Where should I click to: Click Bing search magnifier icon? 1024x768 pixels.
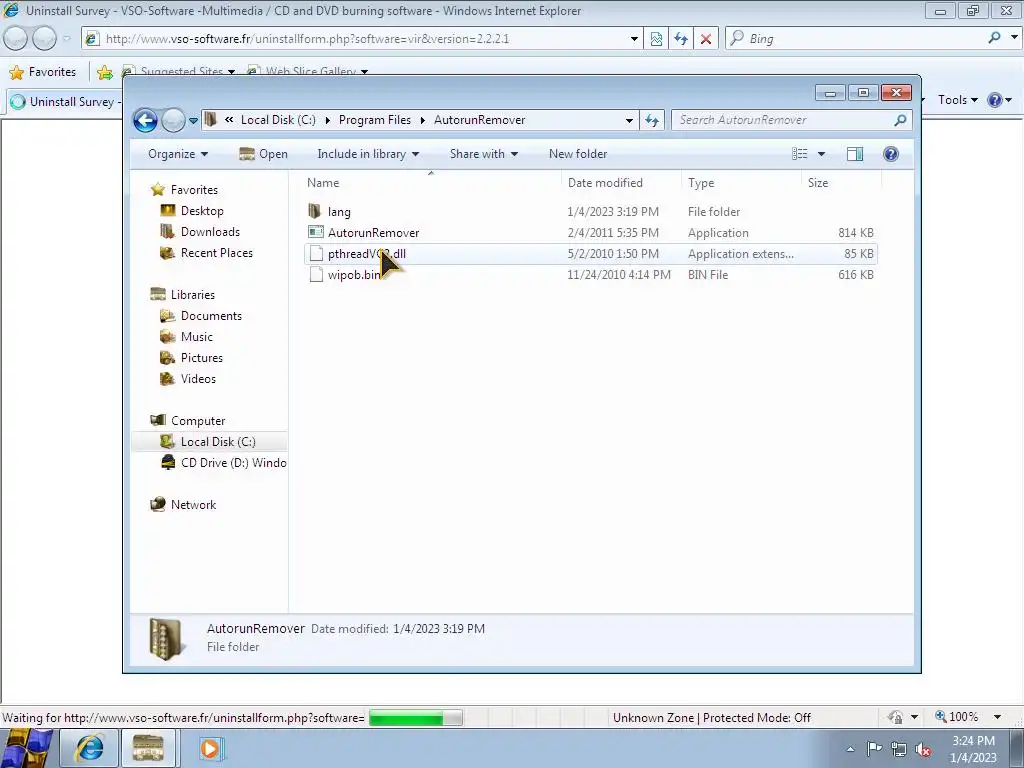[x=995, y=38]
